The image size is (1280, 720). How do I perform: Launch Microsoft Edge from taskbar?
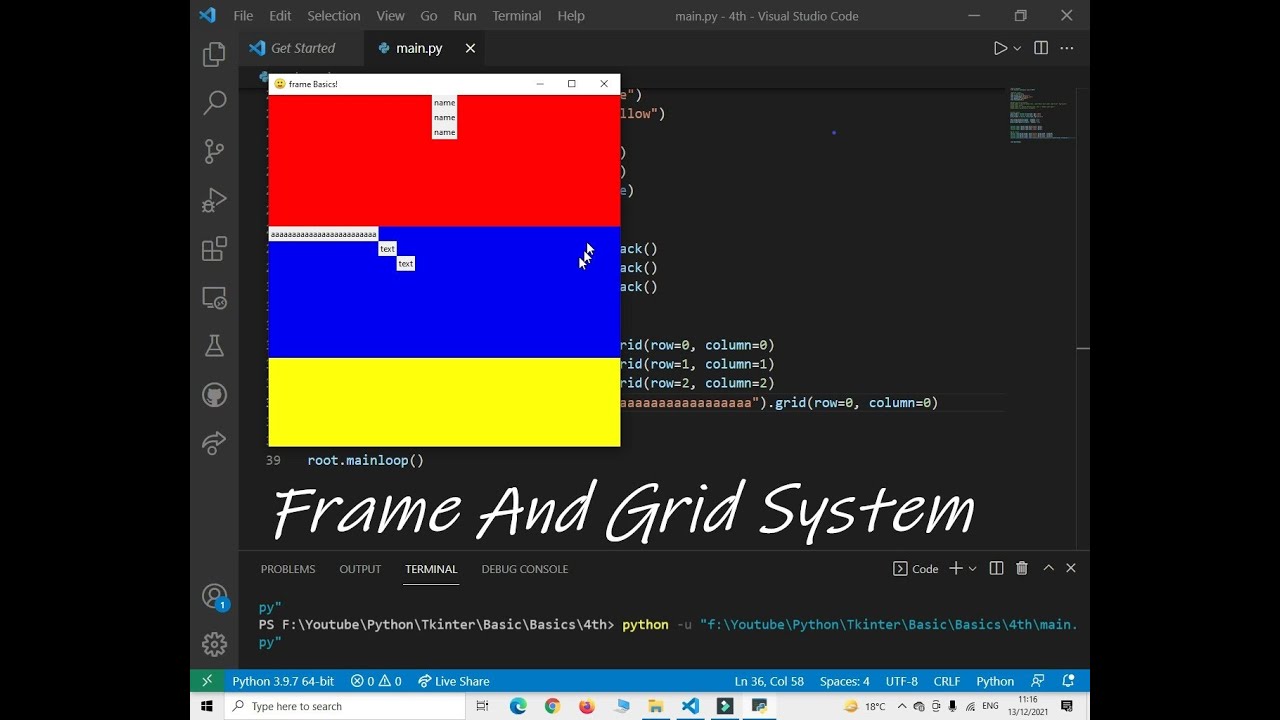tap(518, 706)
